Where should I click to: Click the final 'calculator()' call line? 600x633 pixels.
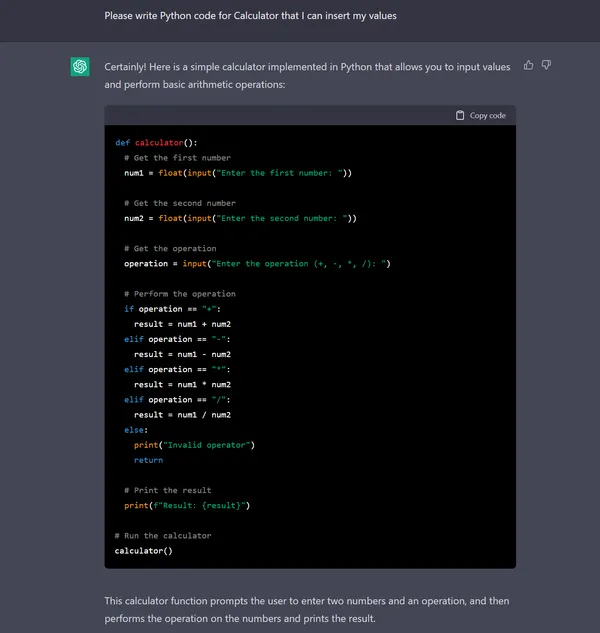pos(144,551)
